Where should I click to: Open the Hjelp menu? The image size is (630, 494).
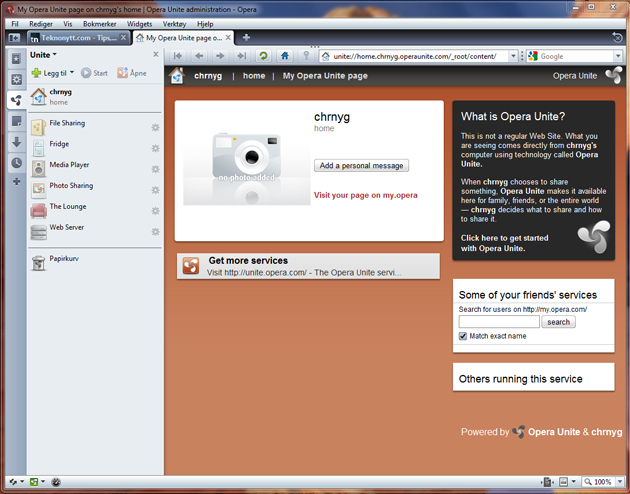click(205, 24)
